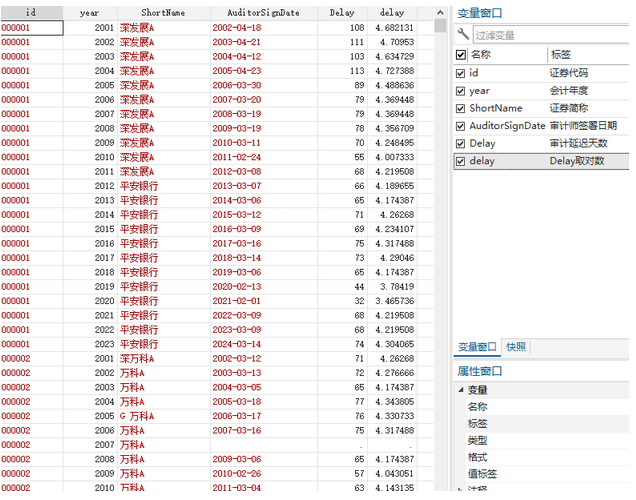The image size is (636, 500).
Task: Collapse the 变量 section in the properties window
Action: pyautogui.click(x=461, y=390)
